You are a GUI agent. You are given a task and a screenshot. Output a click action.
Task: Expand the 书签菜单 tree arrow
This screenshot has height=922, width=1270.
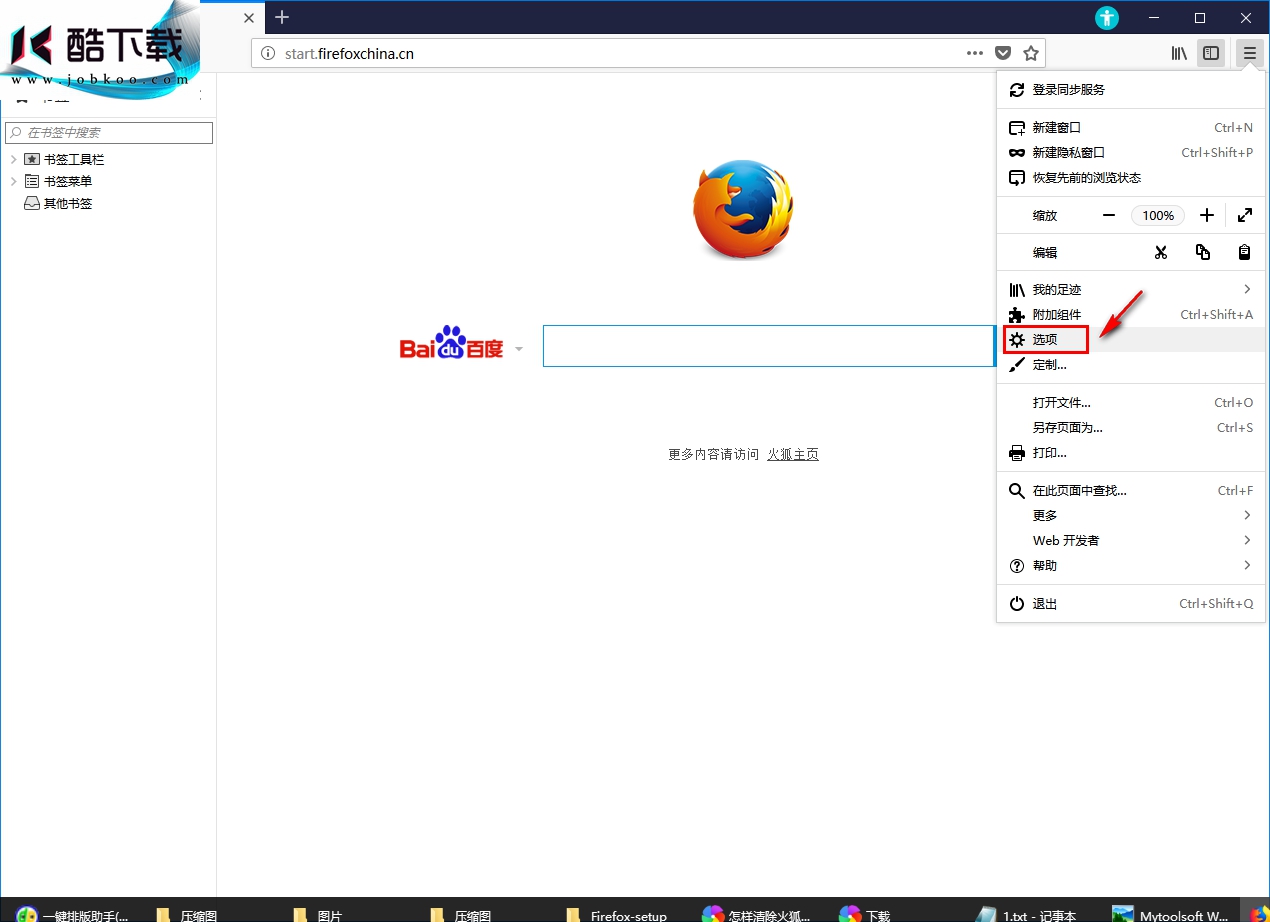coord(13,182)
